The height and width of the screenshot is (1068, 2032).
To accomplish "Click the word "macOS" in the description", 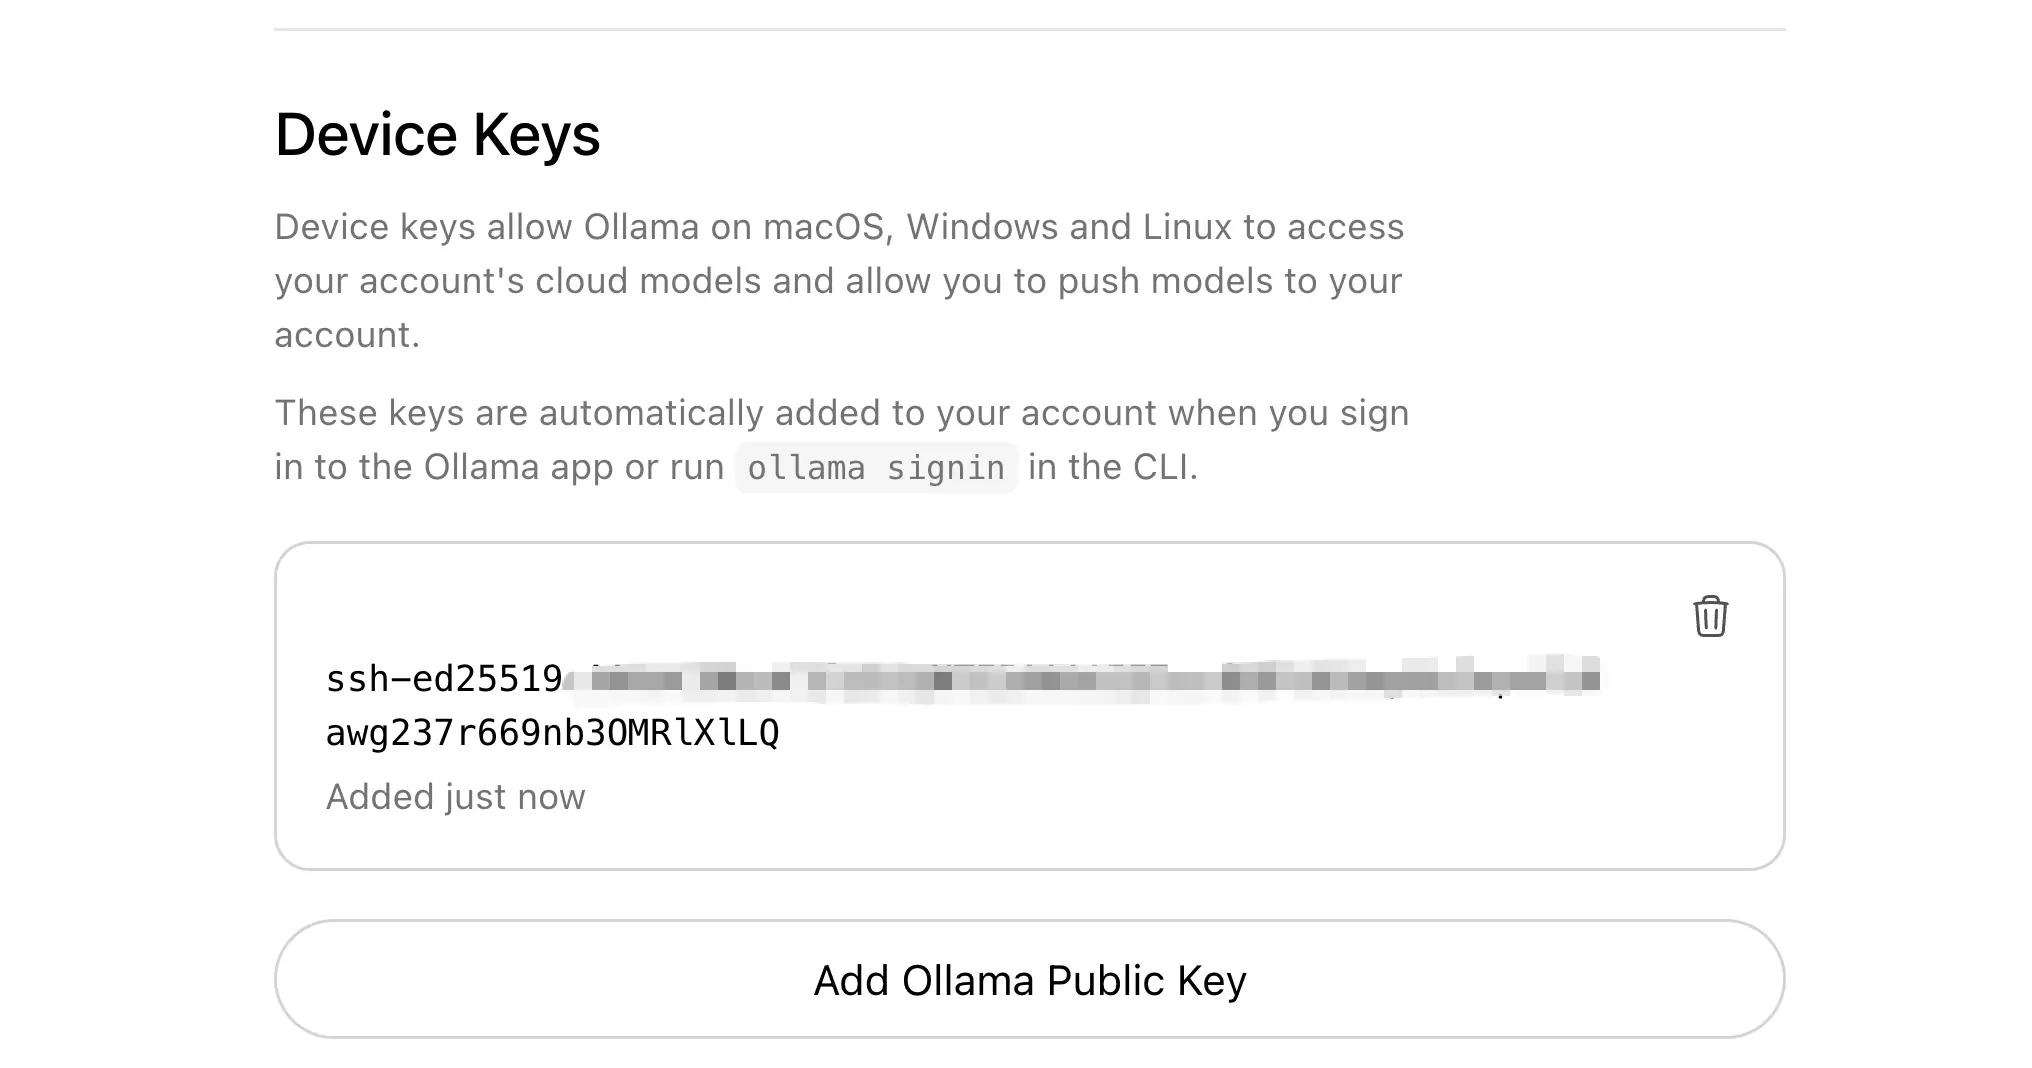I will [x=825, y=227].
